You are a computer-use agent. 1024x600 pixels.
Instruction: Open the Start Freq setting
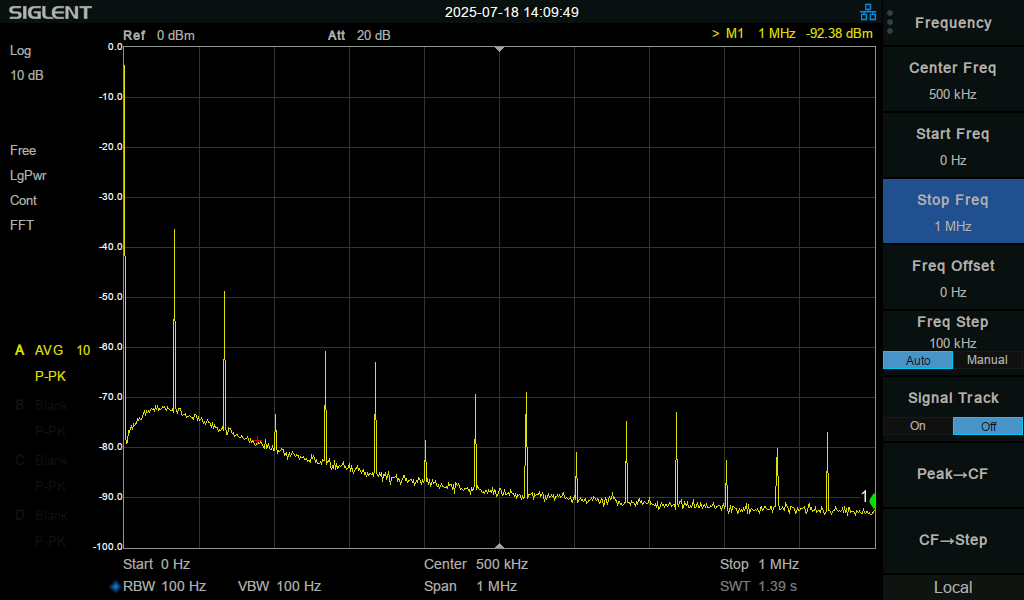click(x=953, y=146)
